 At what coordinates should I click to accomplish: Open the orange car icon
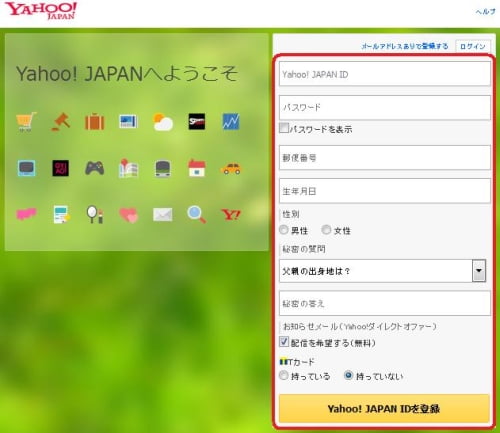(x=231, y=169)
